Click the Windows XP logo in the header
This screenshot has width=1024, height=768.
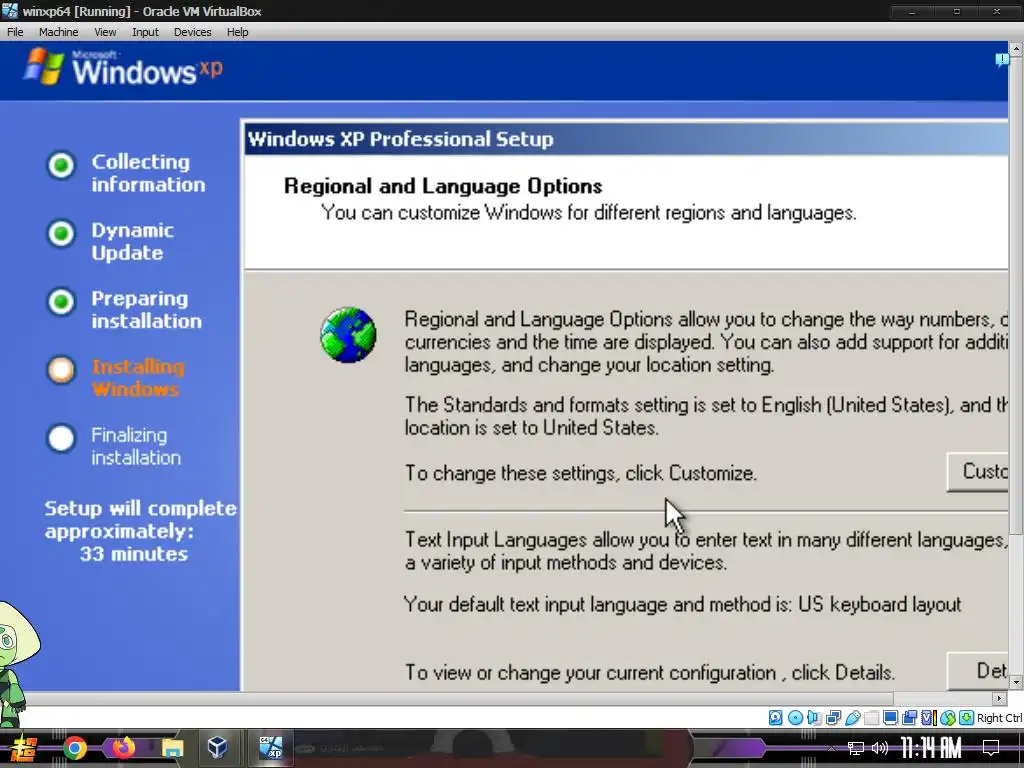pyautogui.click(x=123, y=67)
